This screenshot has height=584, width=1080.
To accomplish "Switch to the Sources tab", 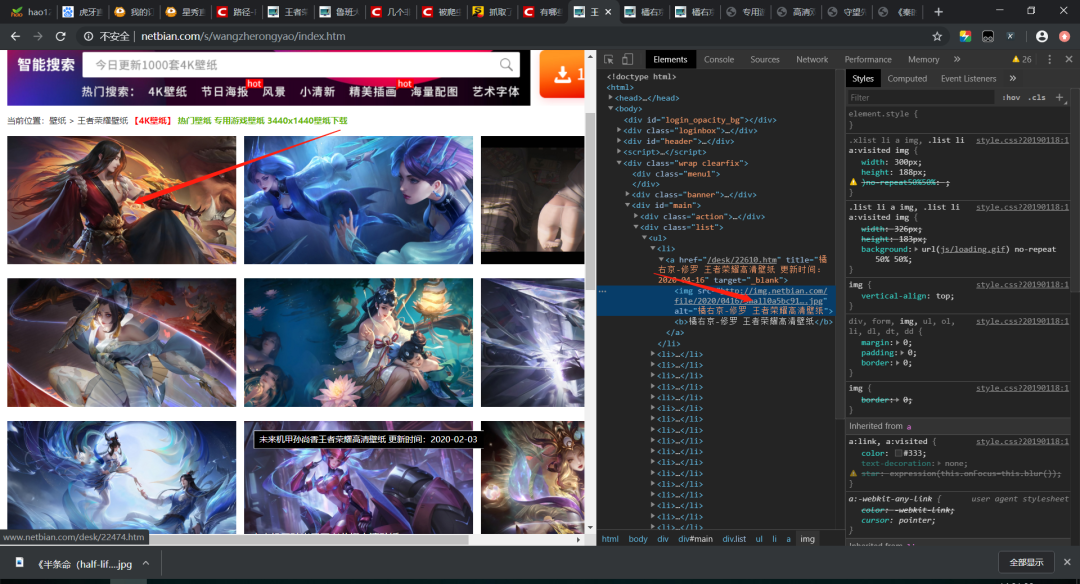I will pyautogui.click(x=765, y=59).
